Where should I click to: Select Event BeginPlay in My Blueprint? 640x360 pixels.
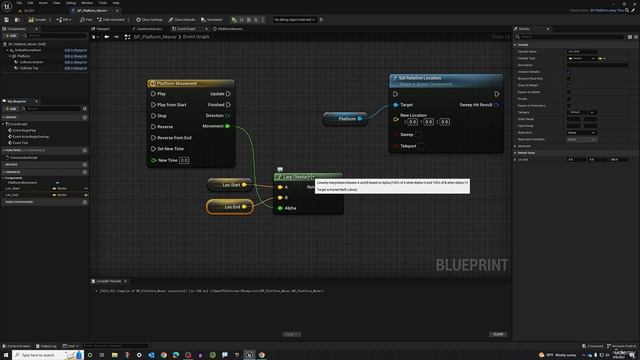click(24, 131)
